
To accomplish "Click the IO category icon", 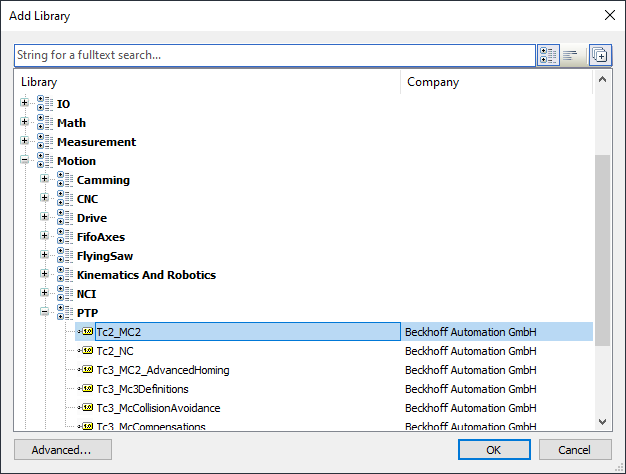I will (45, 103).
